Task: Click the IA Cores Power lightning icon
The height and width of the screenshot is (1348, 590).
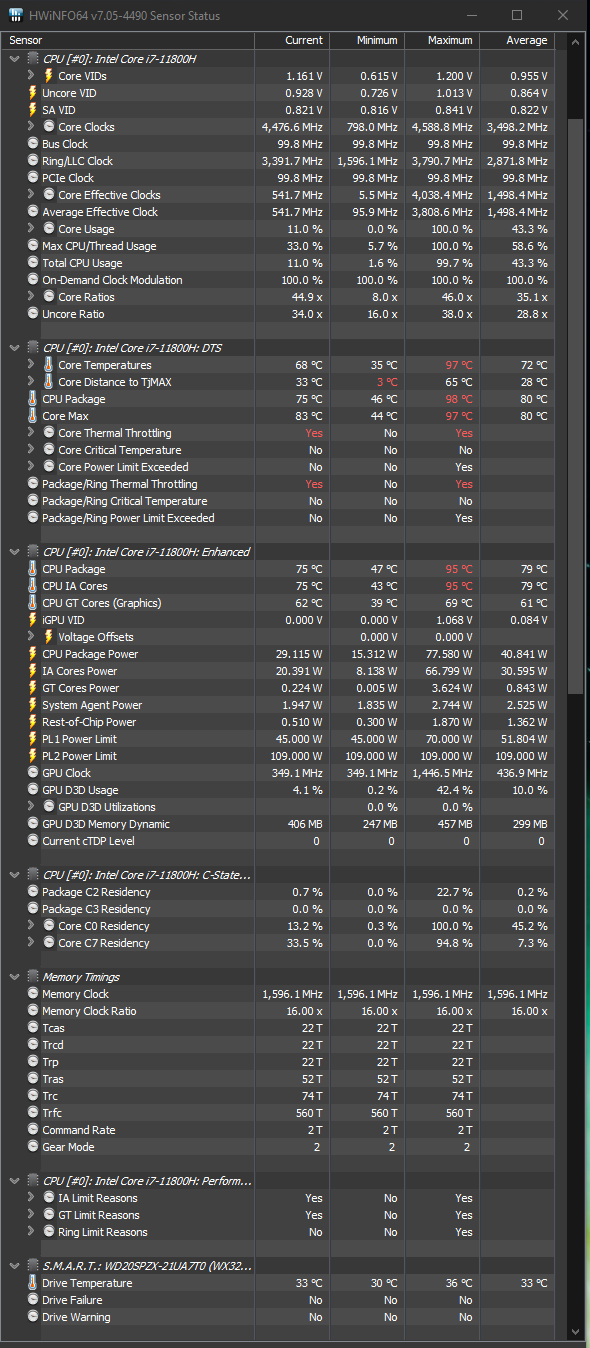Action: pos(33,671)
